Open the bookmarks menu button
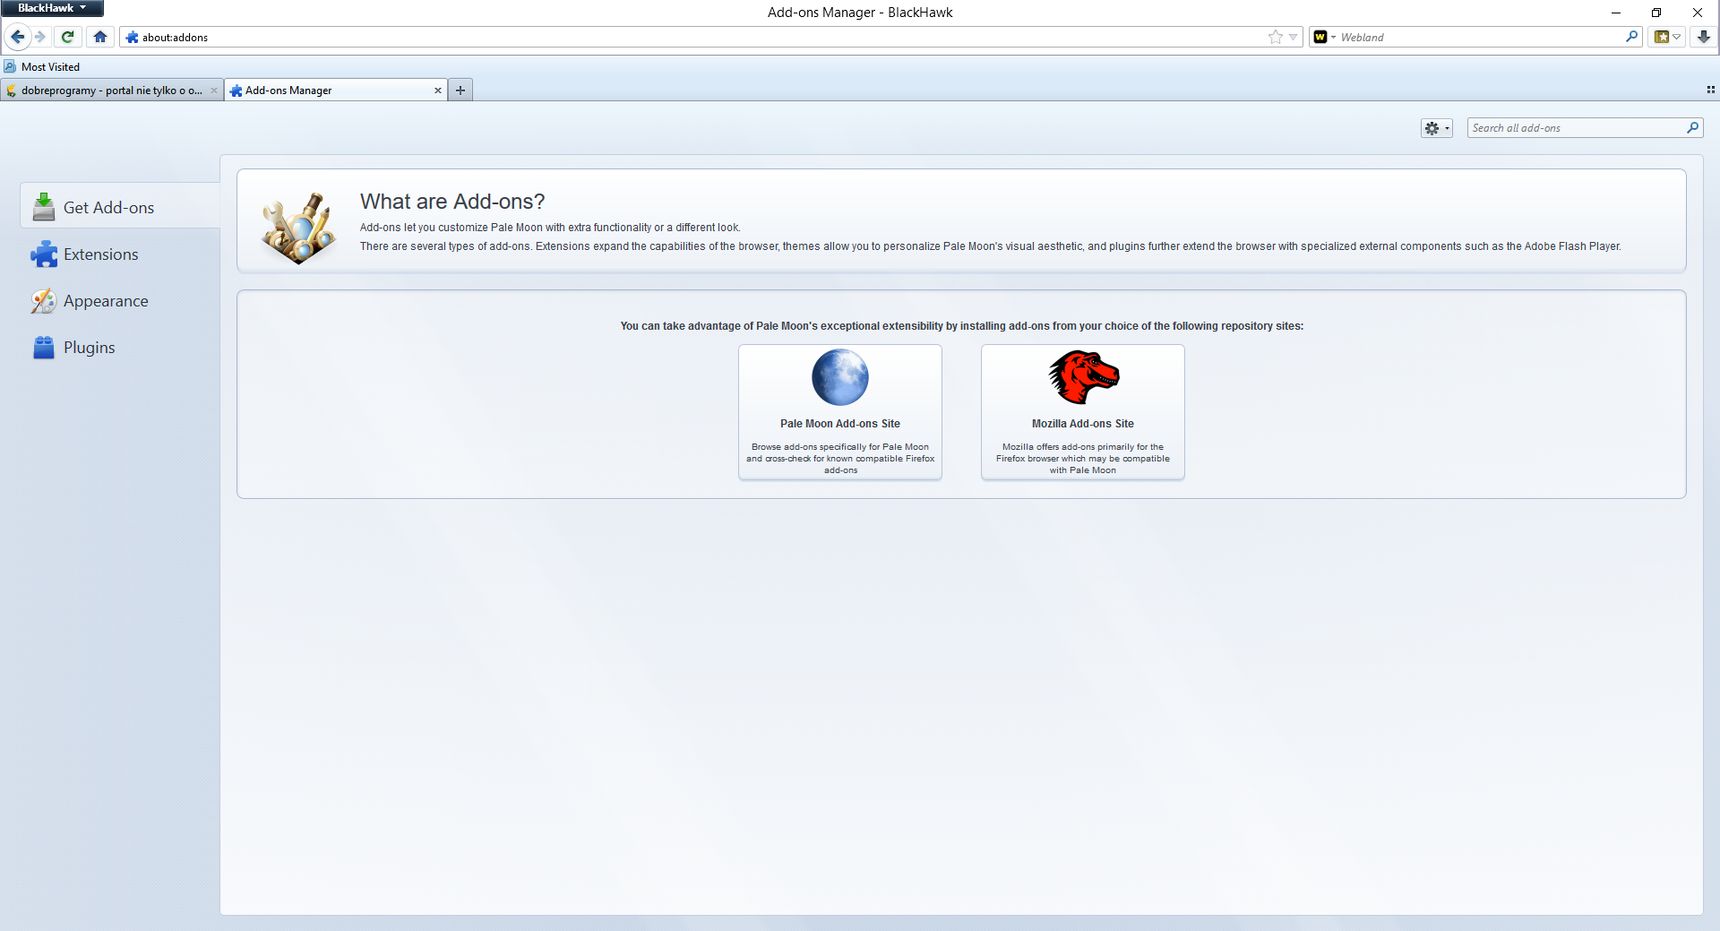The width and height of the screenshot is (1720, 931). pos(1667,37)
